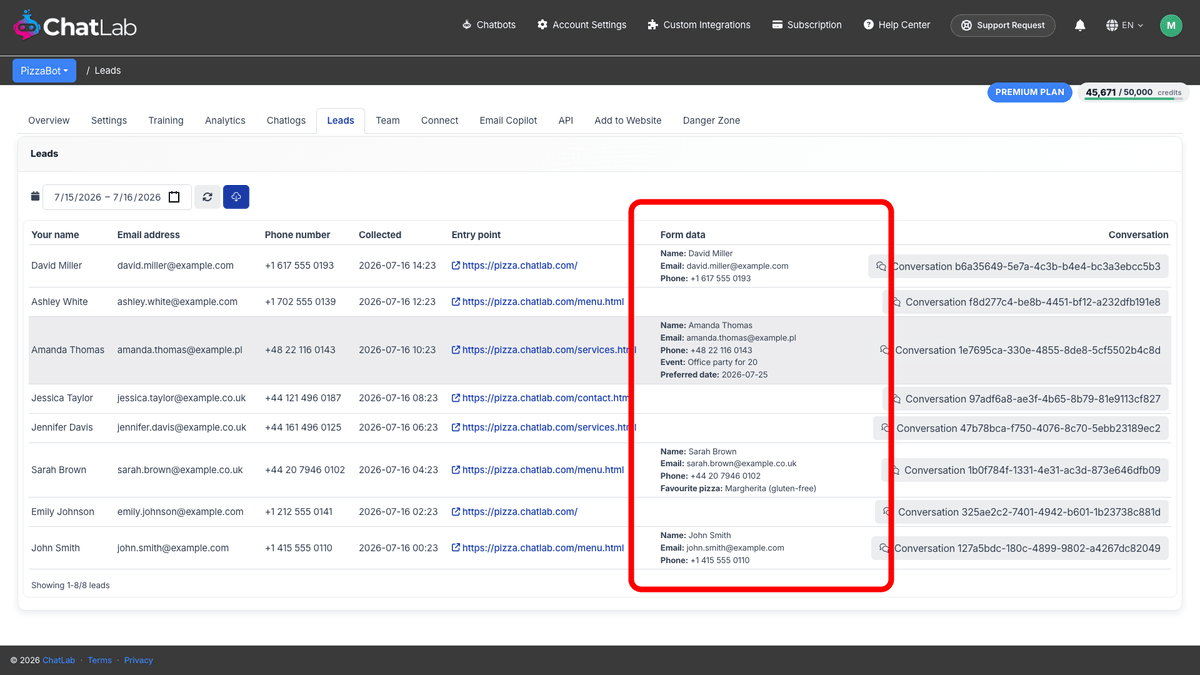The width and height of the screenshot is (1200, 675).
Task: Open John Smith's menu.html entry point link
Action: coord(538,548)
